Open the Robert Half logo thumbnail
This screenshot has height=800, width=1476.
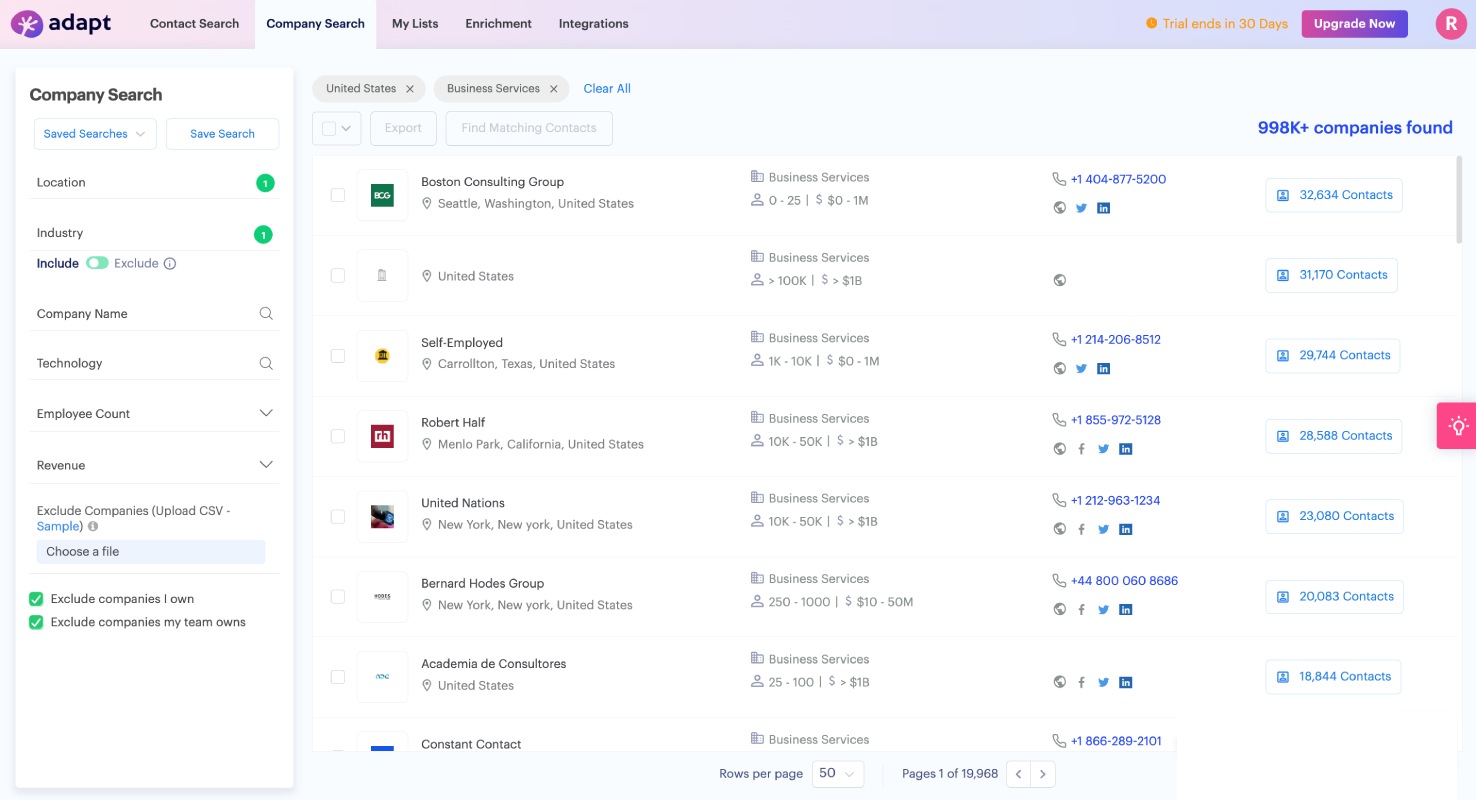[382, 436]
